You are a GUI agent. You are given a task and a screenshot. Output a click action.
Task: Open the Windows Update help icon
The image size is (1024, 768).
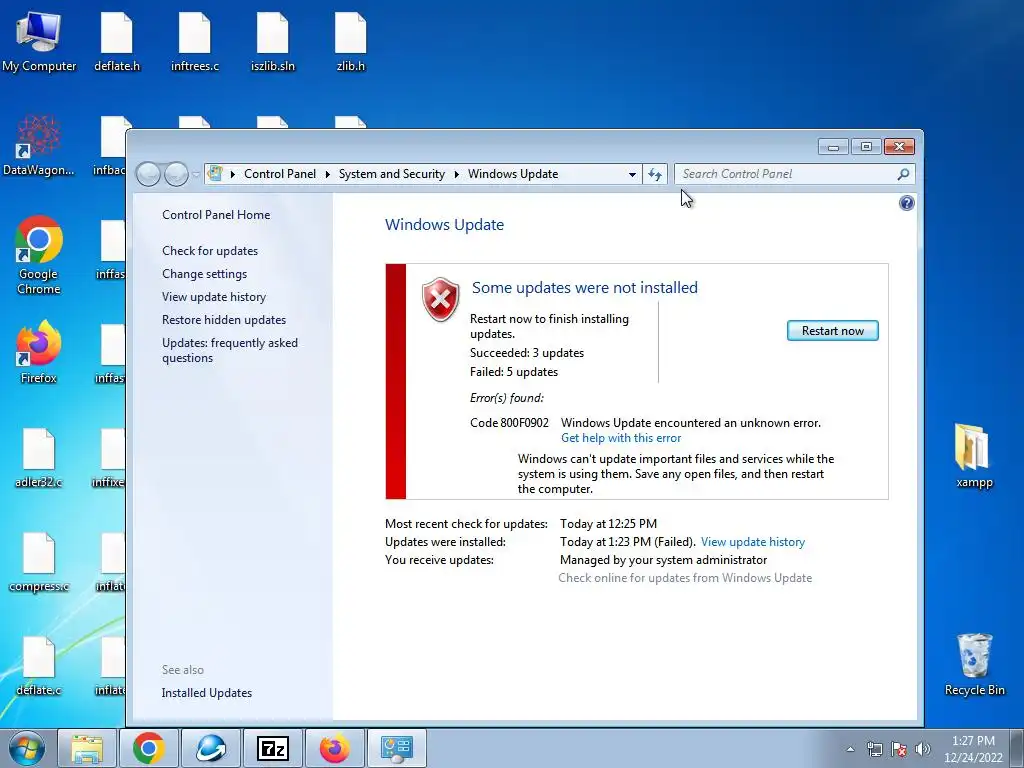[906, 203]
